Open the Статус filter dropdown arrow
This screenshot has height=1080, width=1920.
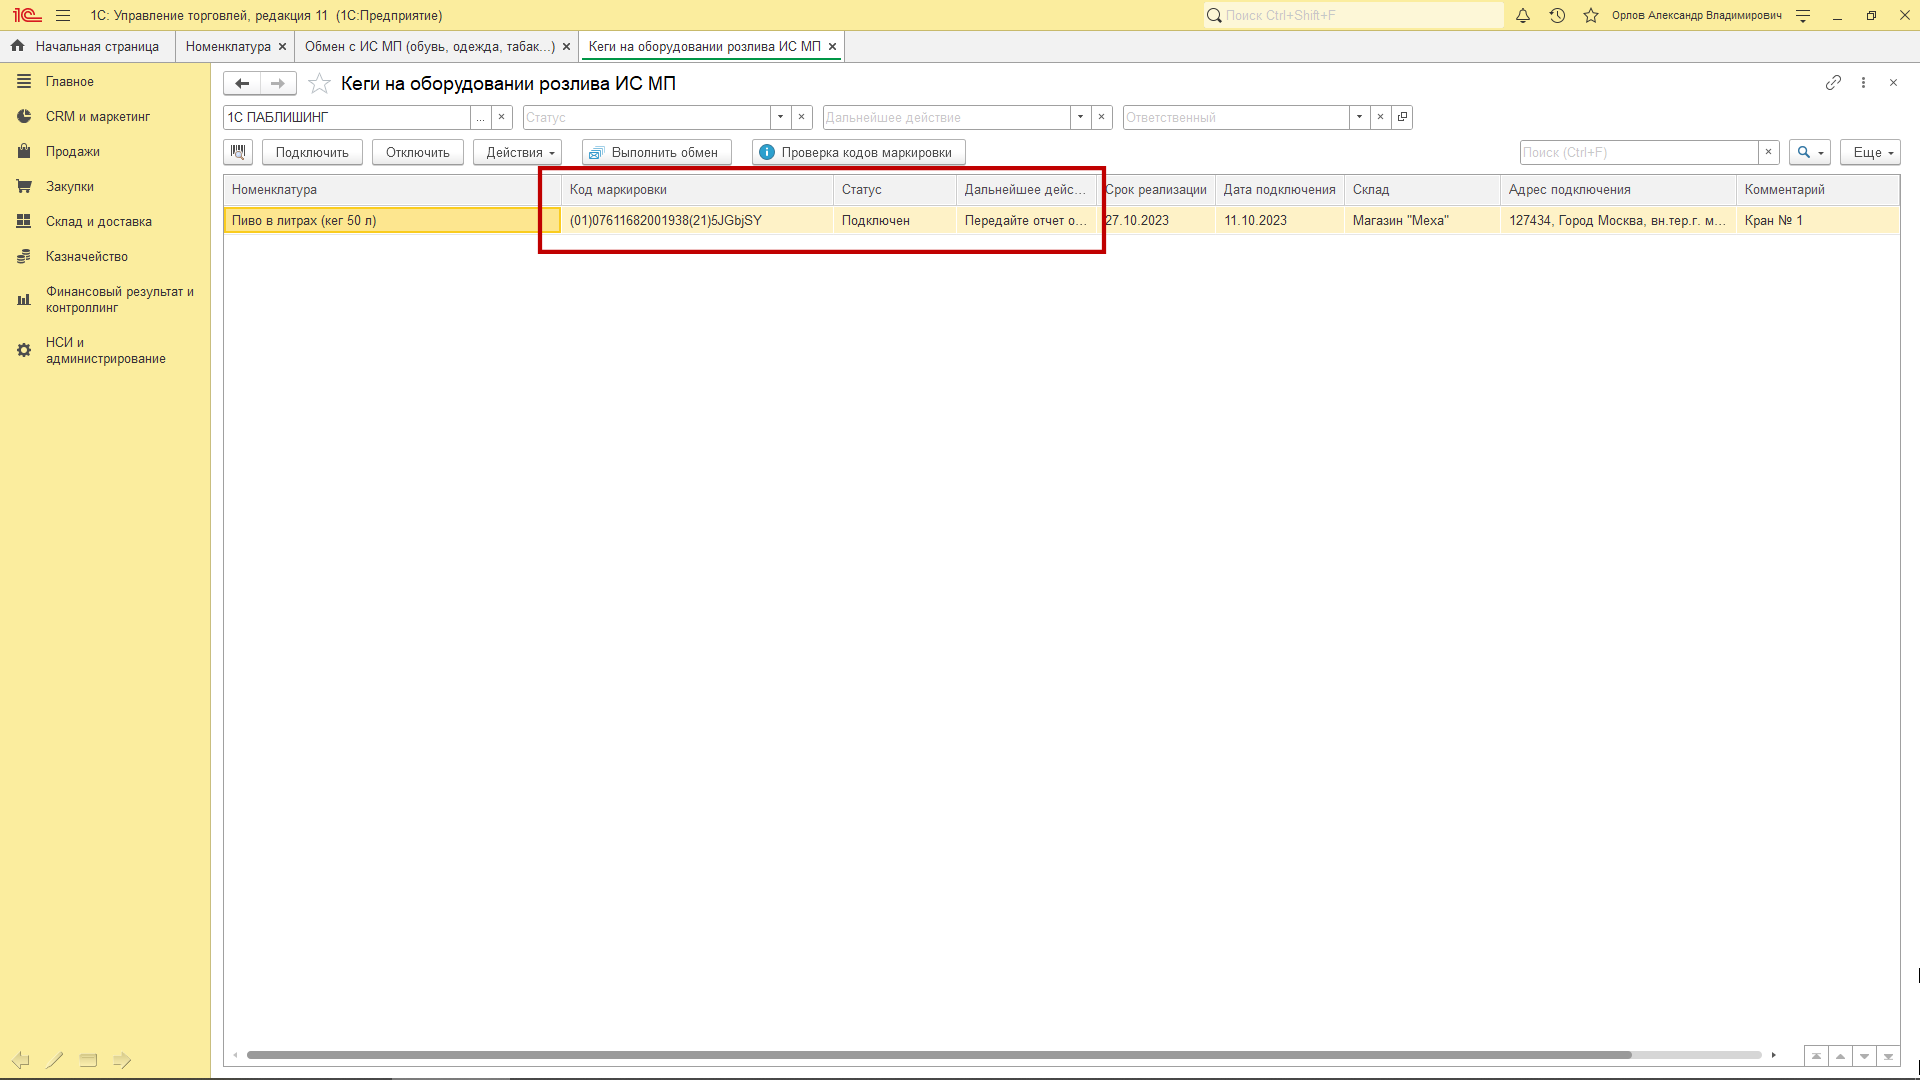pyautogui.click(x=780, y=117)
